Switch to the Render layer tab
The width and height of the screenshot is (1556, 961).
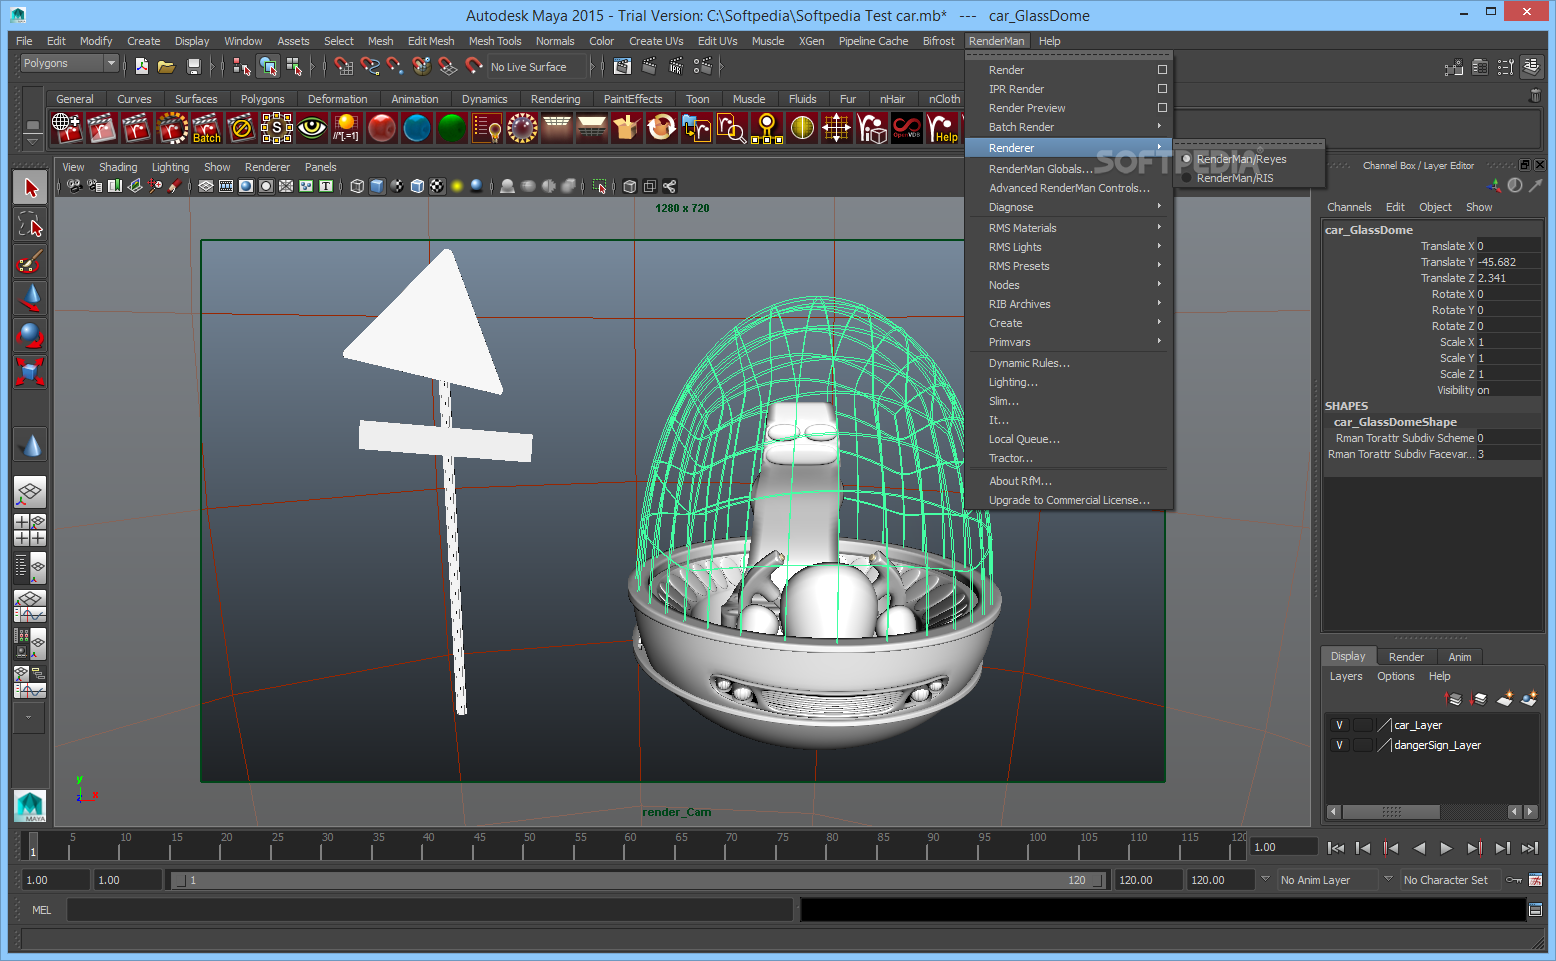pos(1406,657)
